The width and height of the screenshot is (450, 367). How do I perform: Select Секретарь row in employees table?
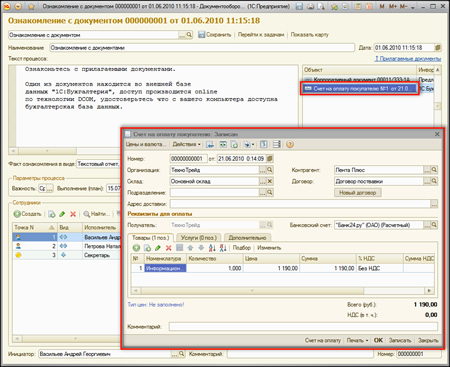pos(67,255)
